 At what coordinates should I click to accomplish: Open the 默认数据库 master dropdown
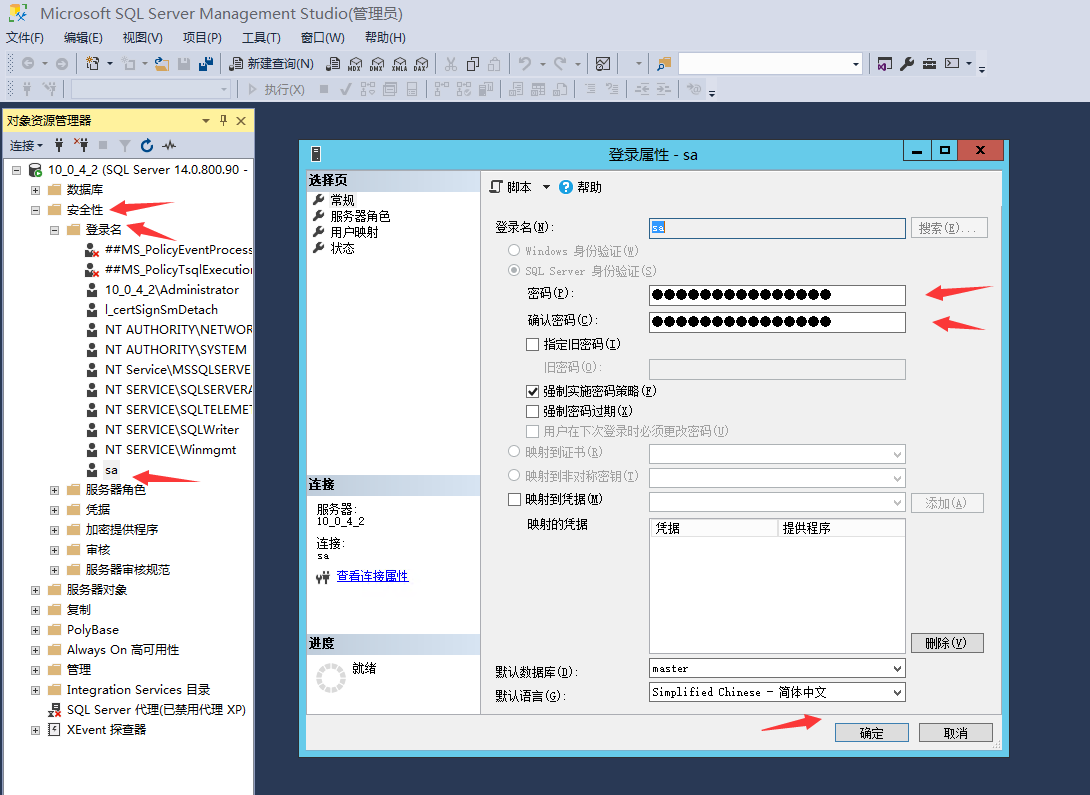(896, 668)
